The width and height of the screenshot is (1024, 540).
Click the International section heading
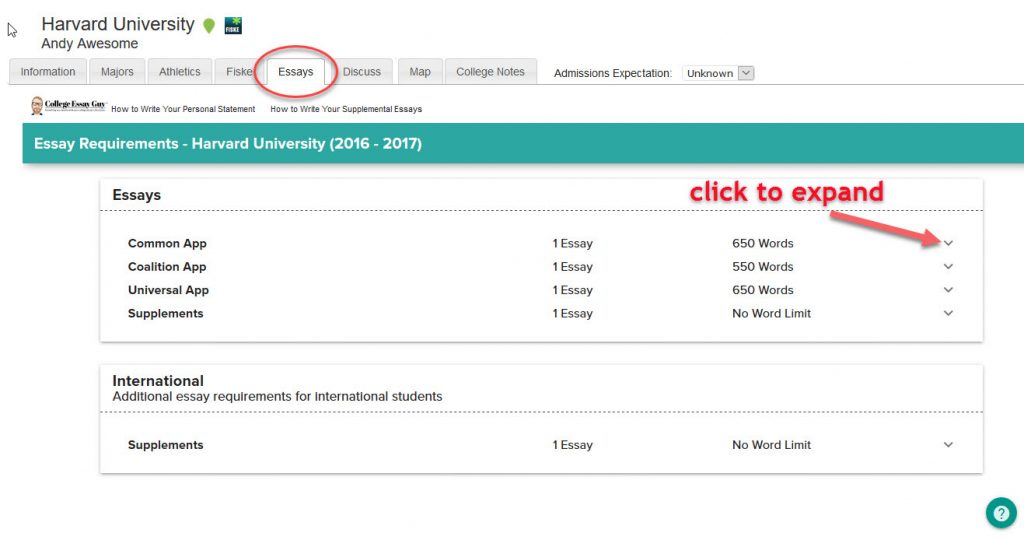coord(158,381)
